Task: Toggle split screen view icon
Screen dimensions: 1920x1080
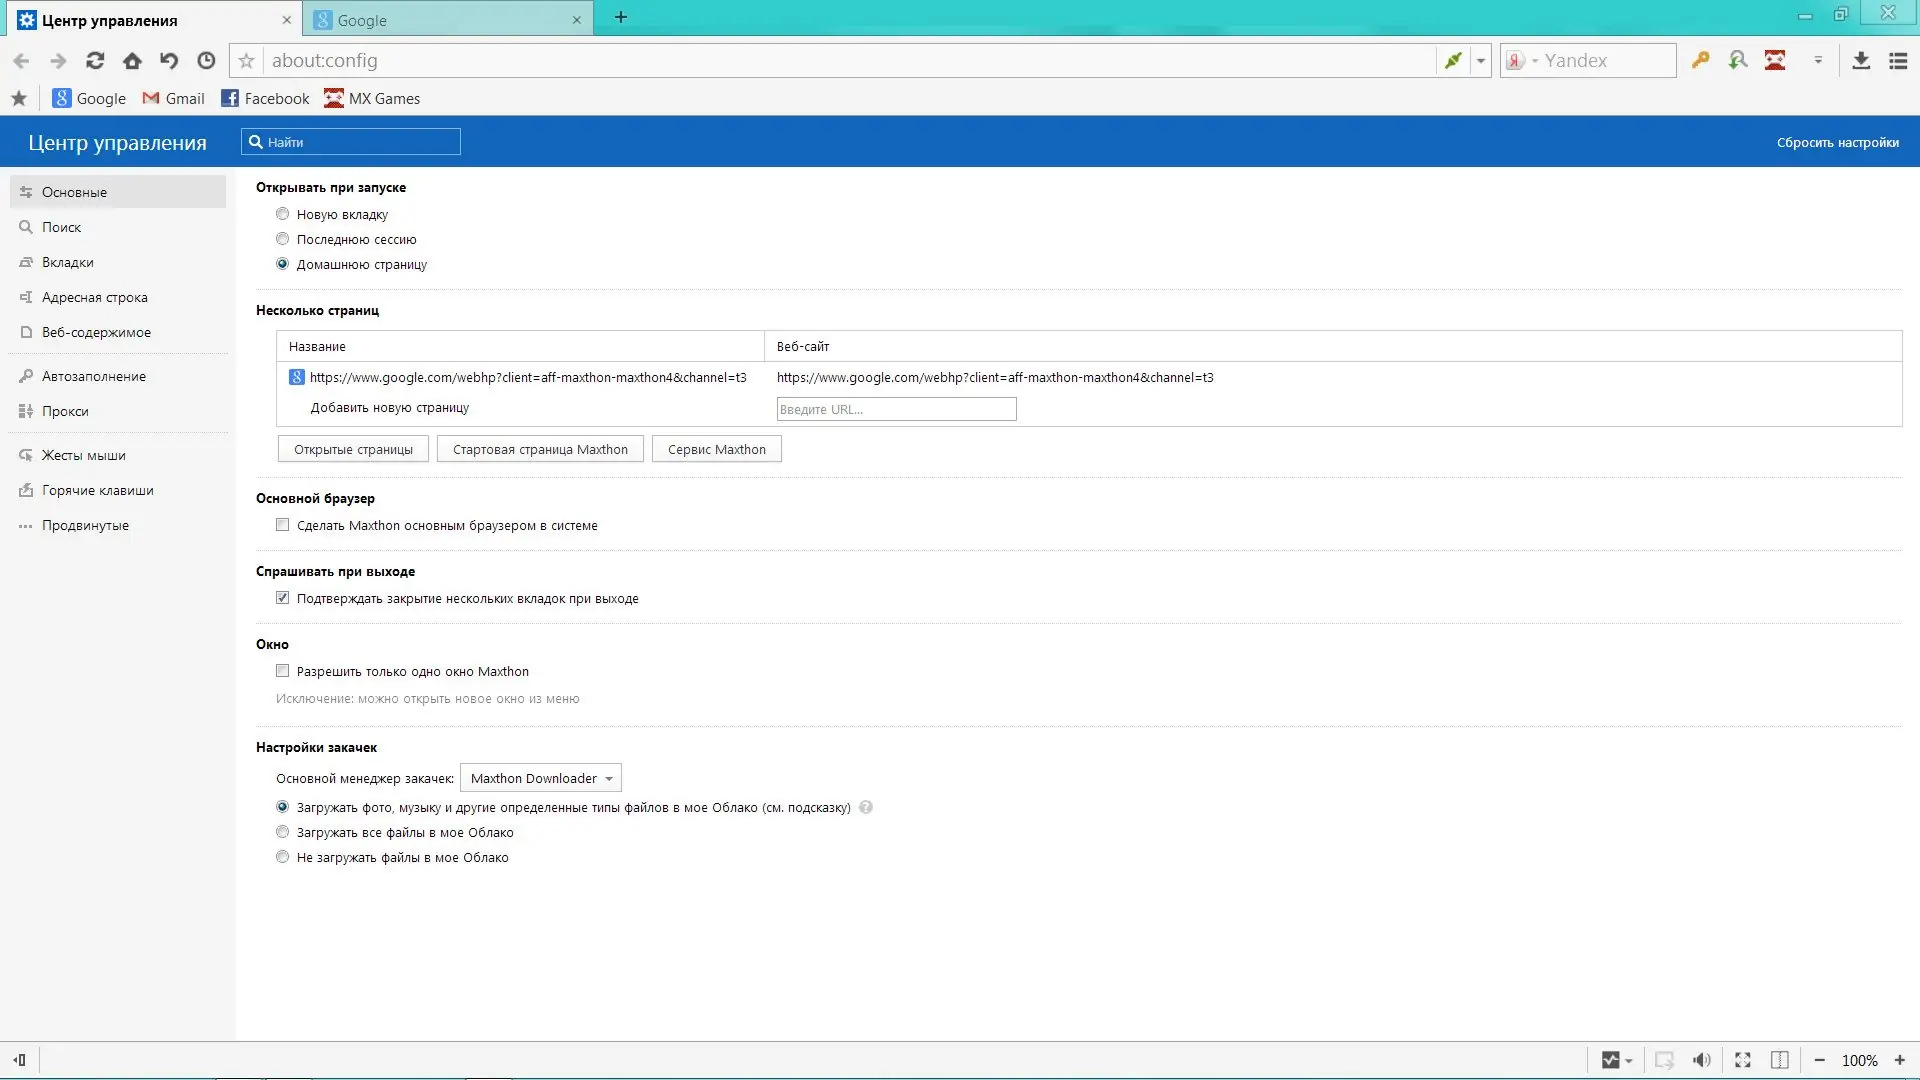Action: (1780, 1060)
